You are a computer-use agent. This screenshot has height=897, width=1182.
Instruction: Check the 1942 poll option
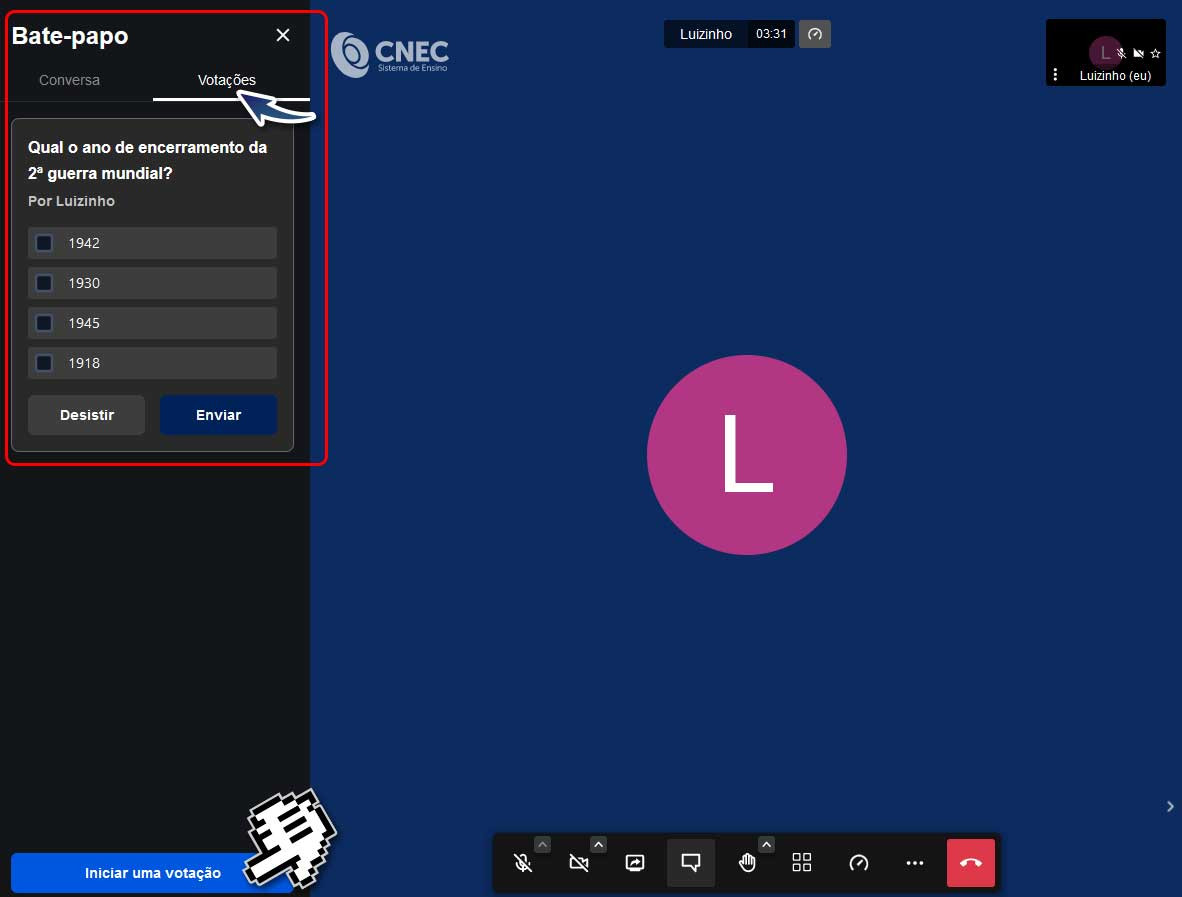click(44, 243)
